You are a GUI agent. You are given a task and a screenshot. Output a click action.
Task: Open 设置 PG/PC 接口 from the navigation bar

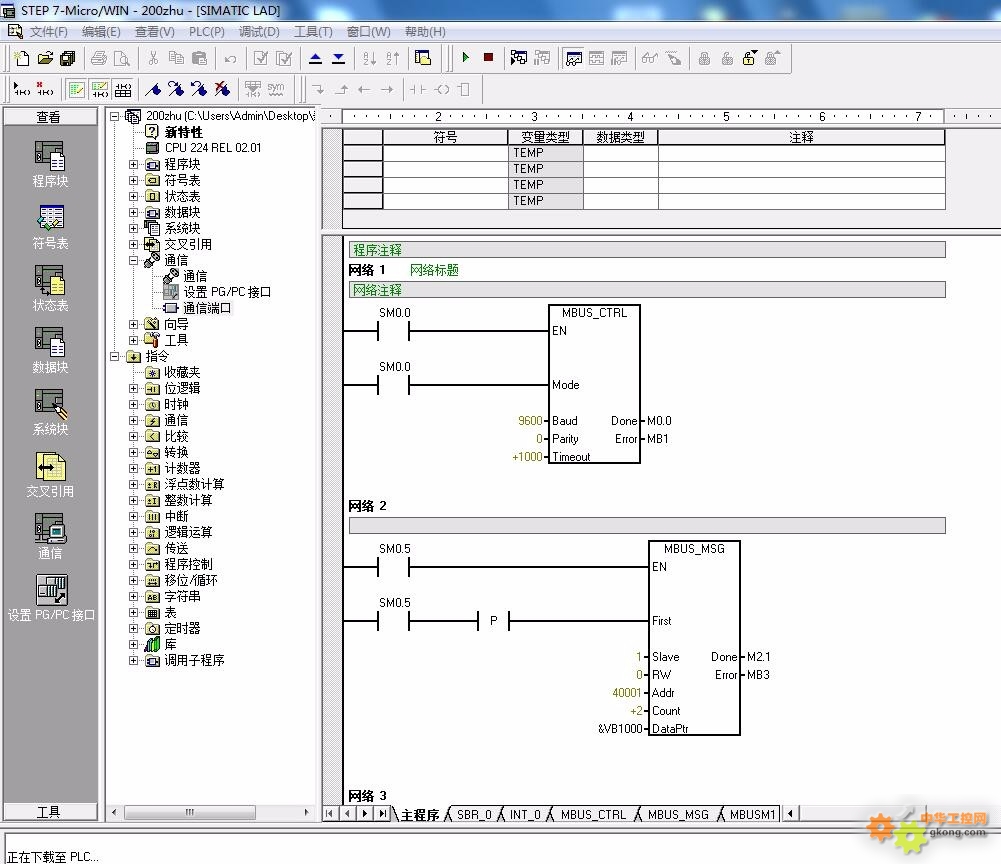(51, 598)
